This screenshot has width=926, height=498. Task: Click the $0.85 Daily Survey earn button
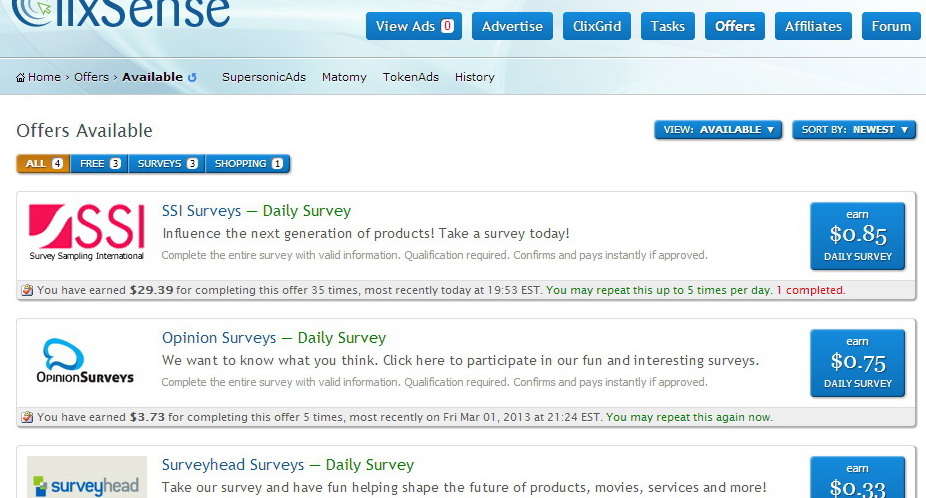[x=857, y=236]
